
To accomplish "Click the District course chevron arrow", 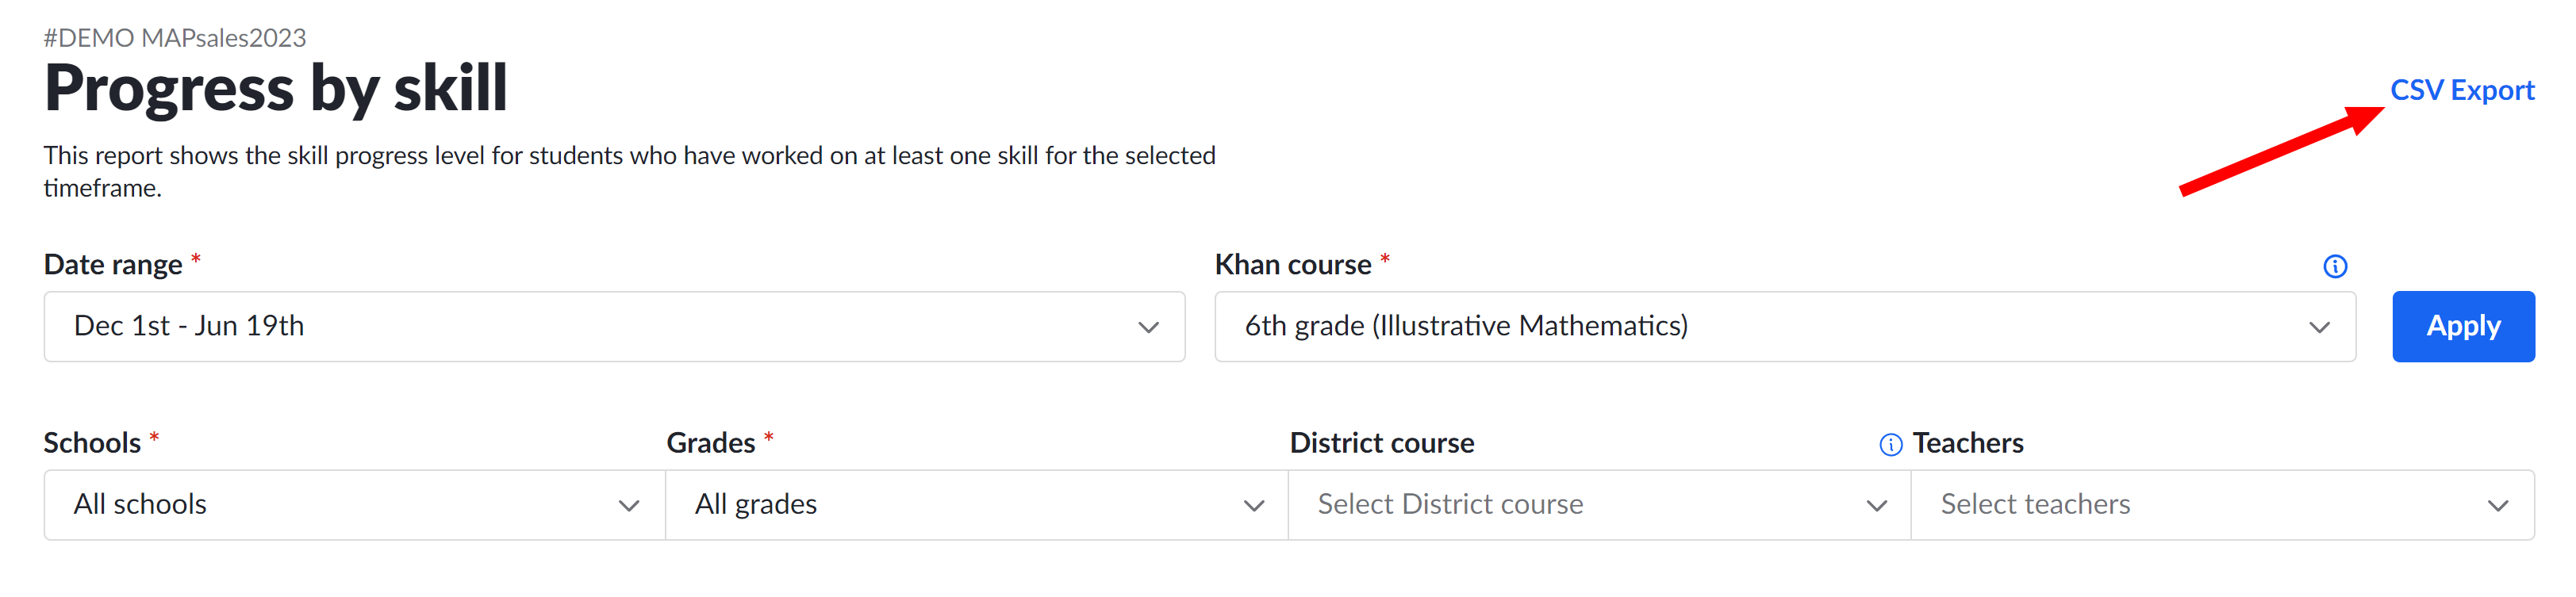I will (x=1876, y=506).
